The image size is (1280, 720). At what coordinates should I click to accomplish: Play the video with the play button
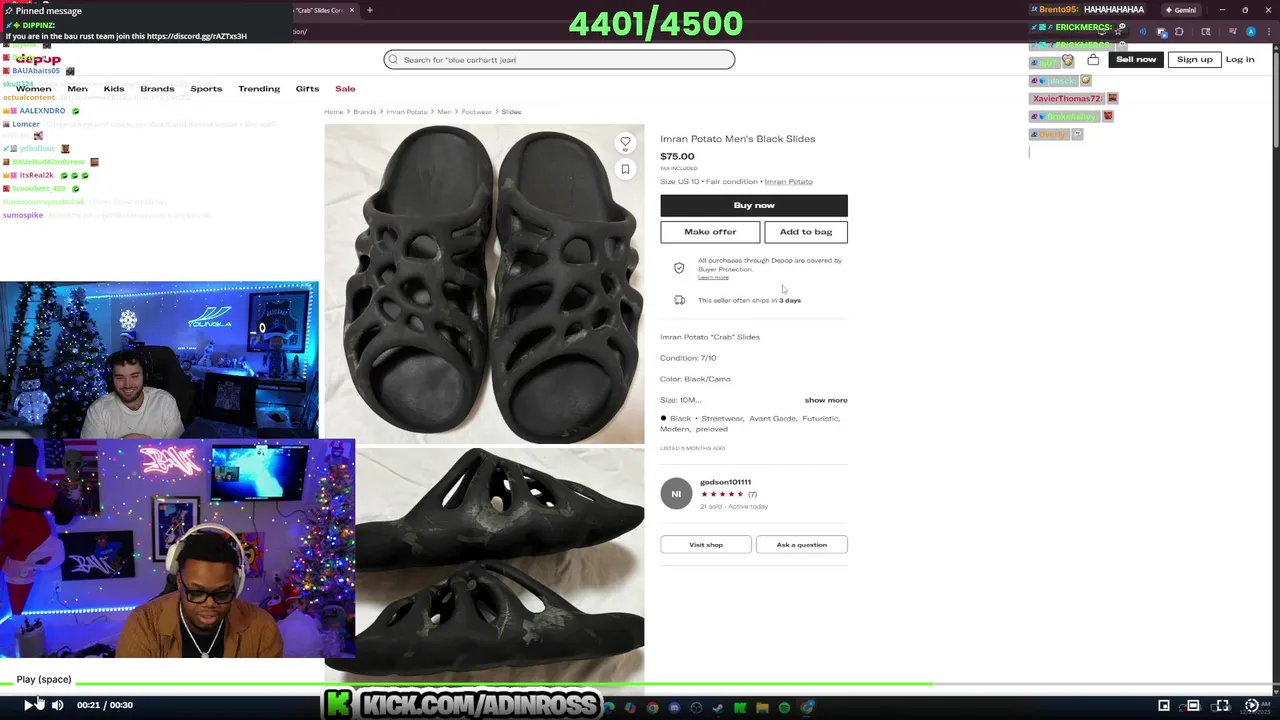[29, 705]
